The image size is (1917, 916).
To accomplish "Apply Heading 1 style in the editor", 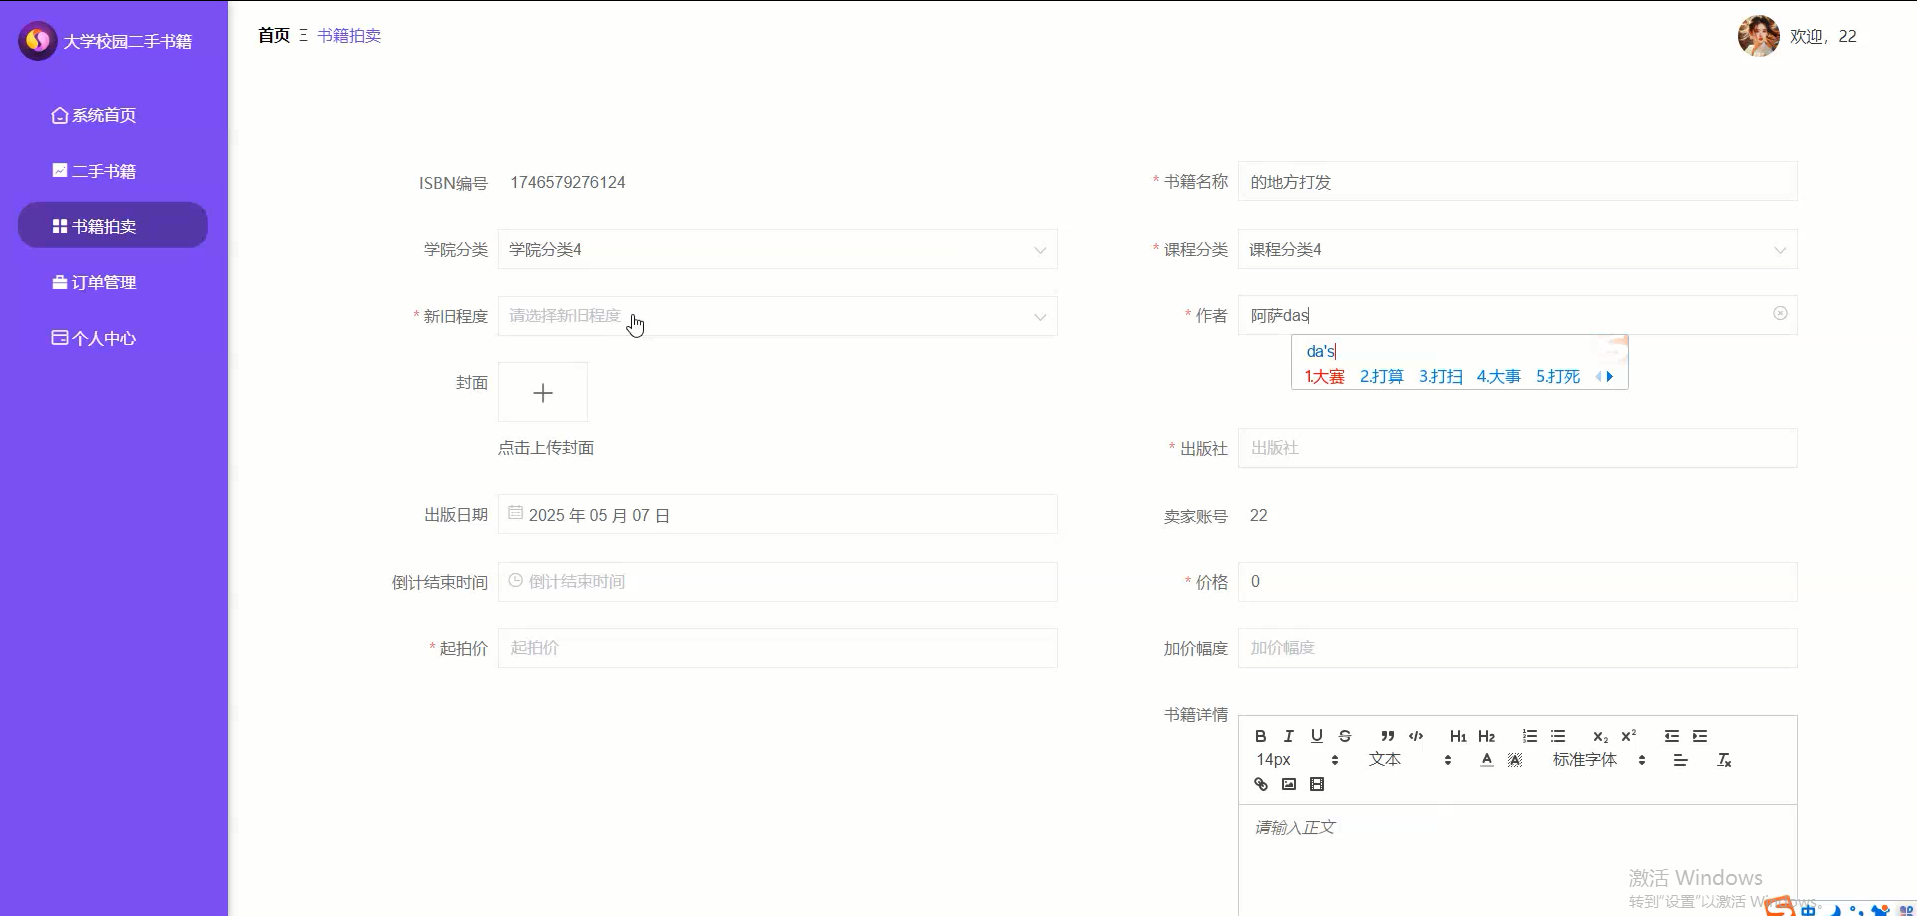I will point(1457,736).
